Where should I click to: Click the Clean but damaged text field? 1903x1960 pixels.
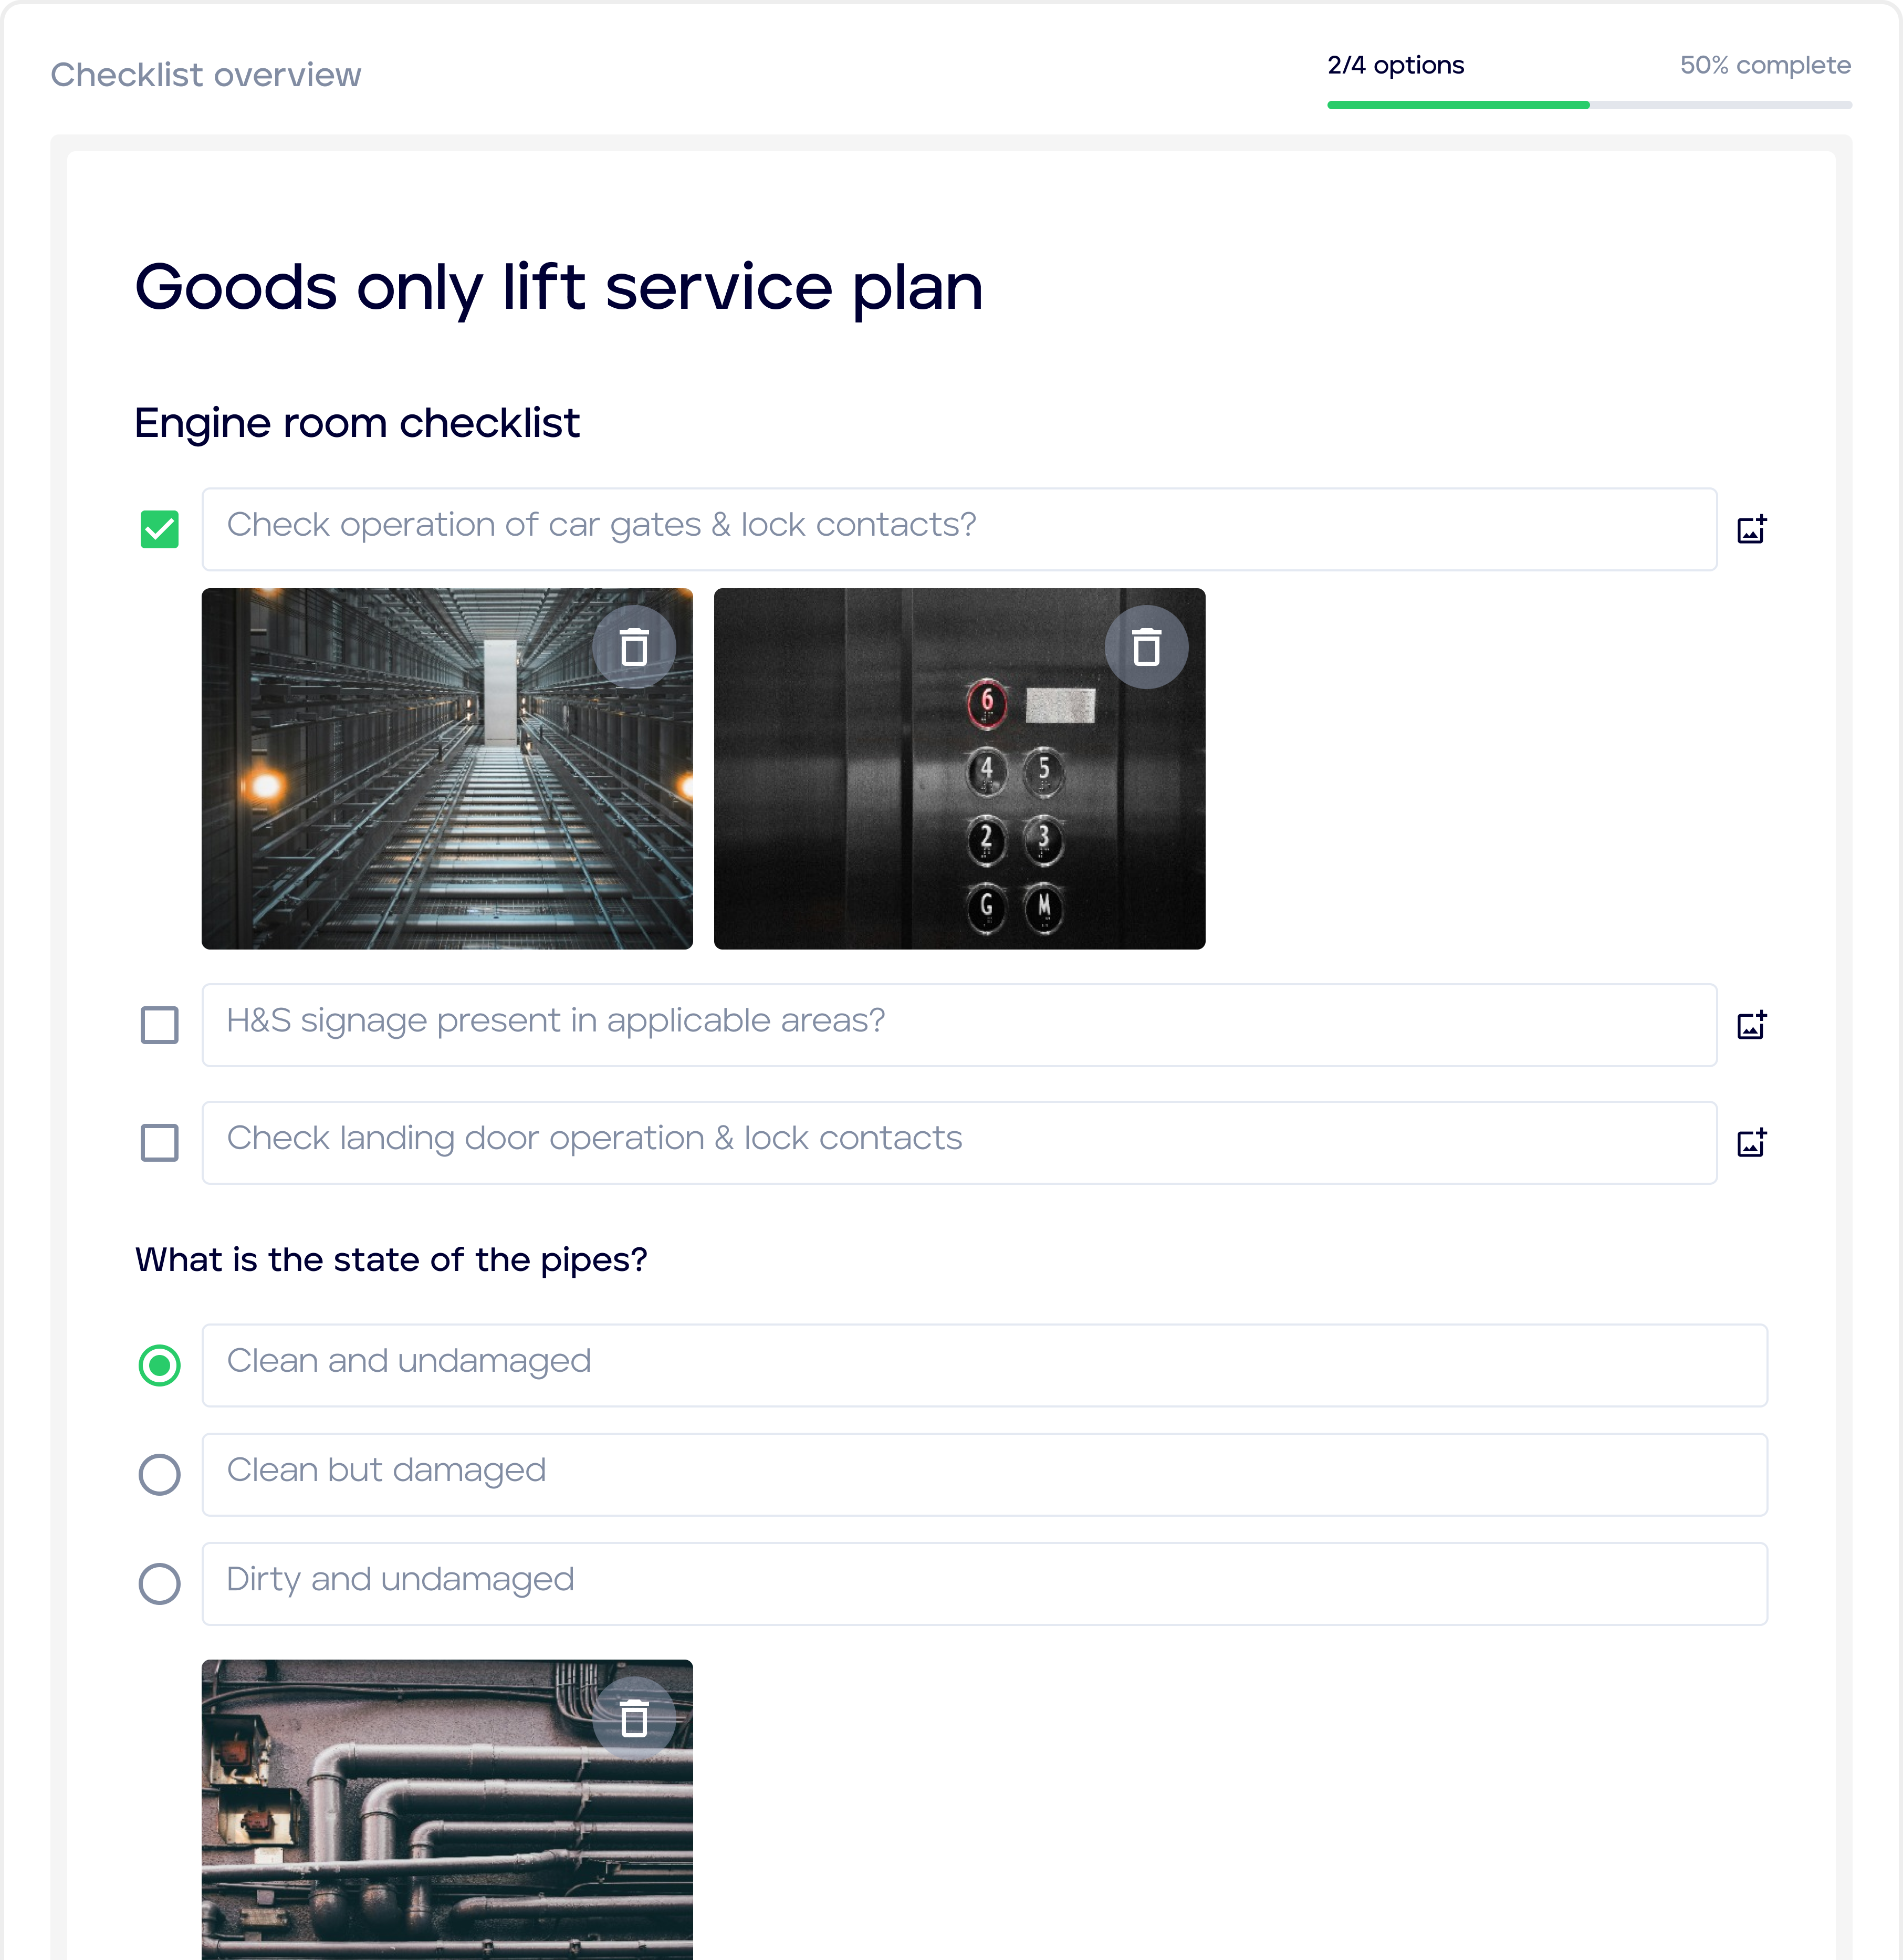tap(984, 1474)
